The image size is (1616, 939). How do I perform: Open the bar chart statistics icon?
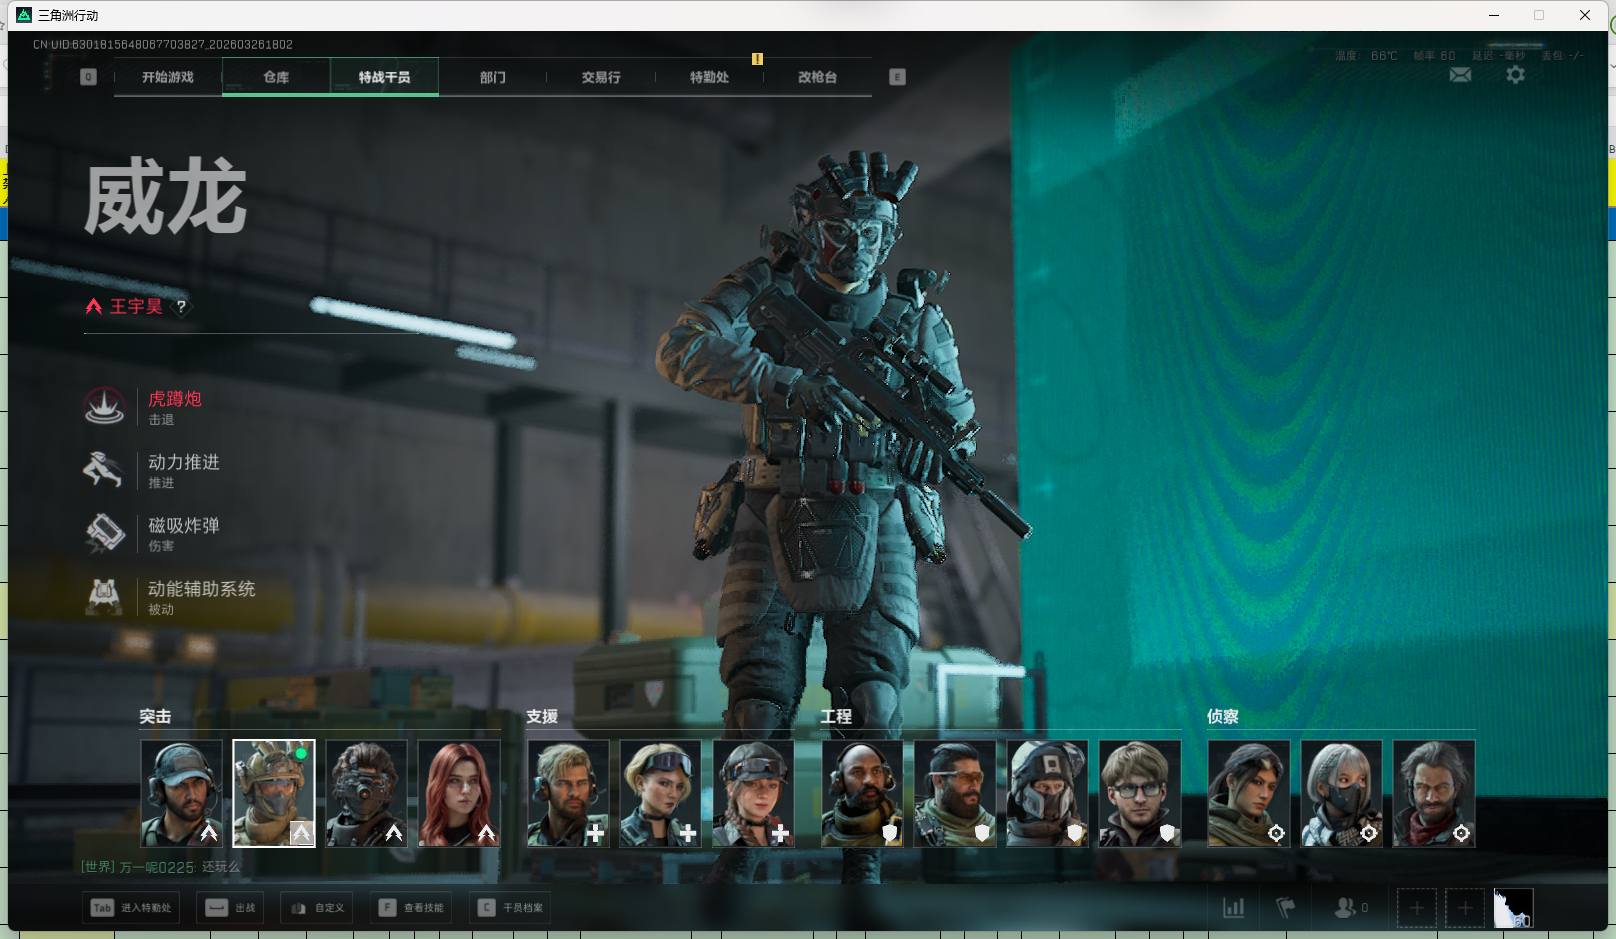(1234, 908)
